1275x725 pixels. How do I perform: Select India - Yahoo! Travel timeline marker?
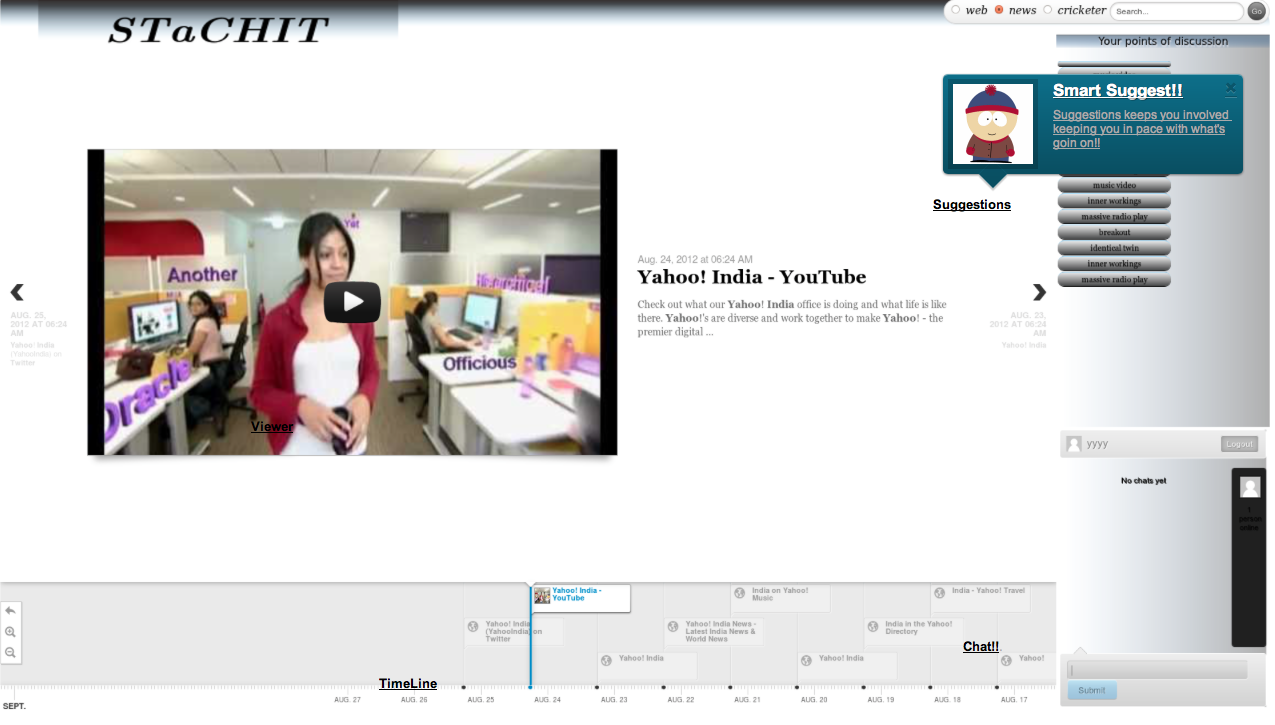click(x=980, y=598)
